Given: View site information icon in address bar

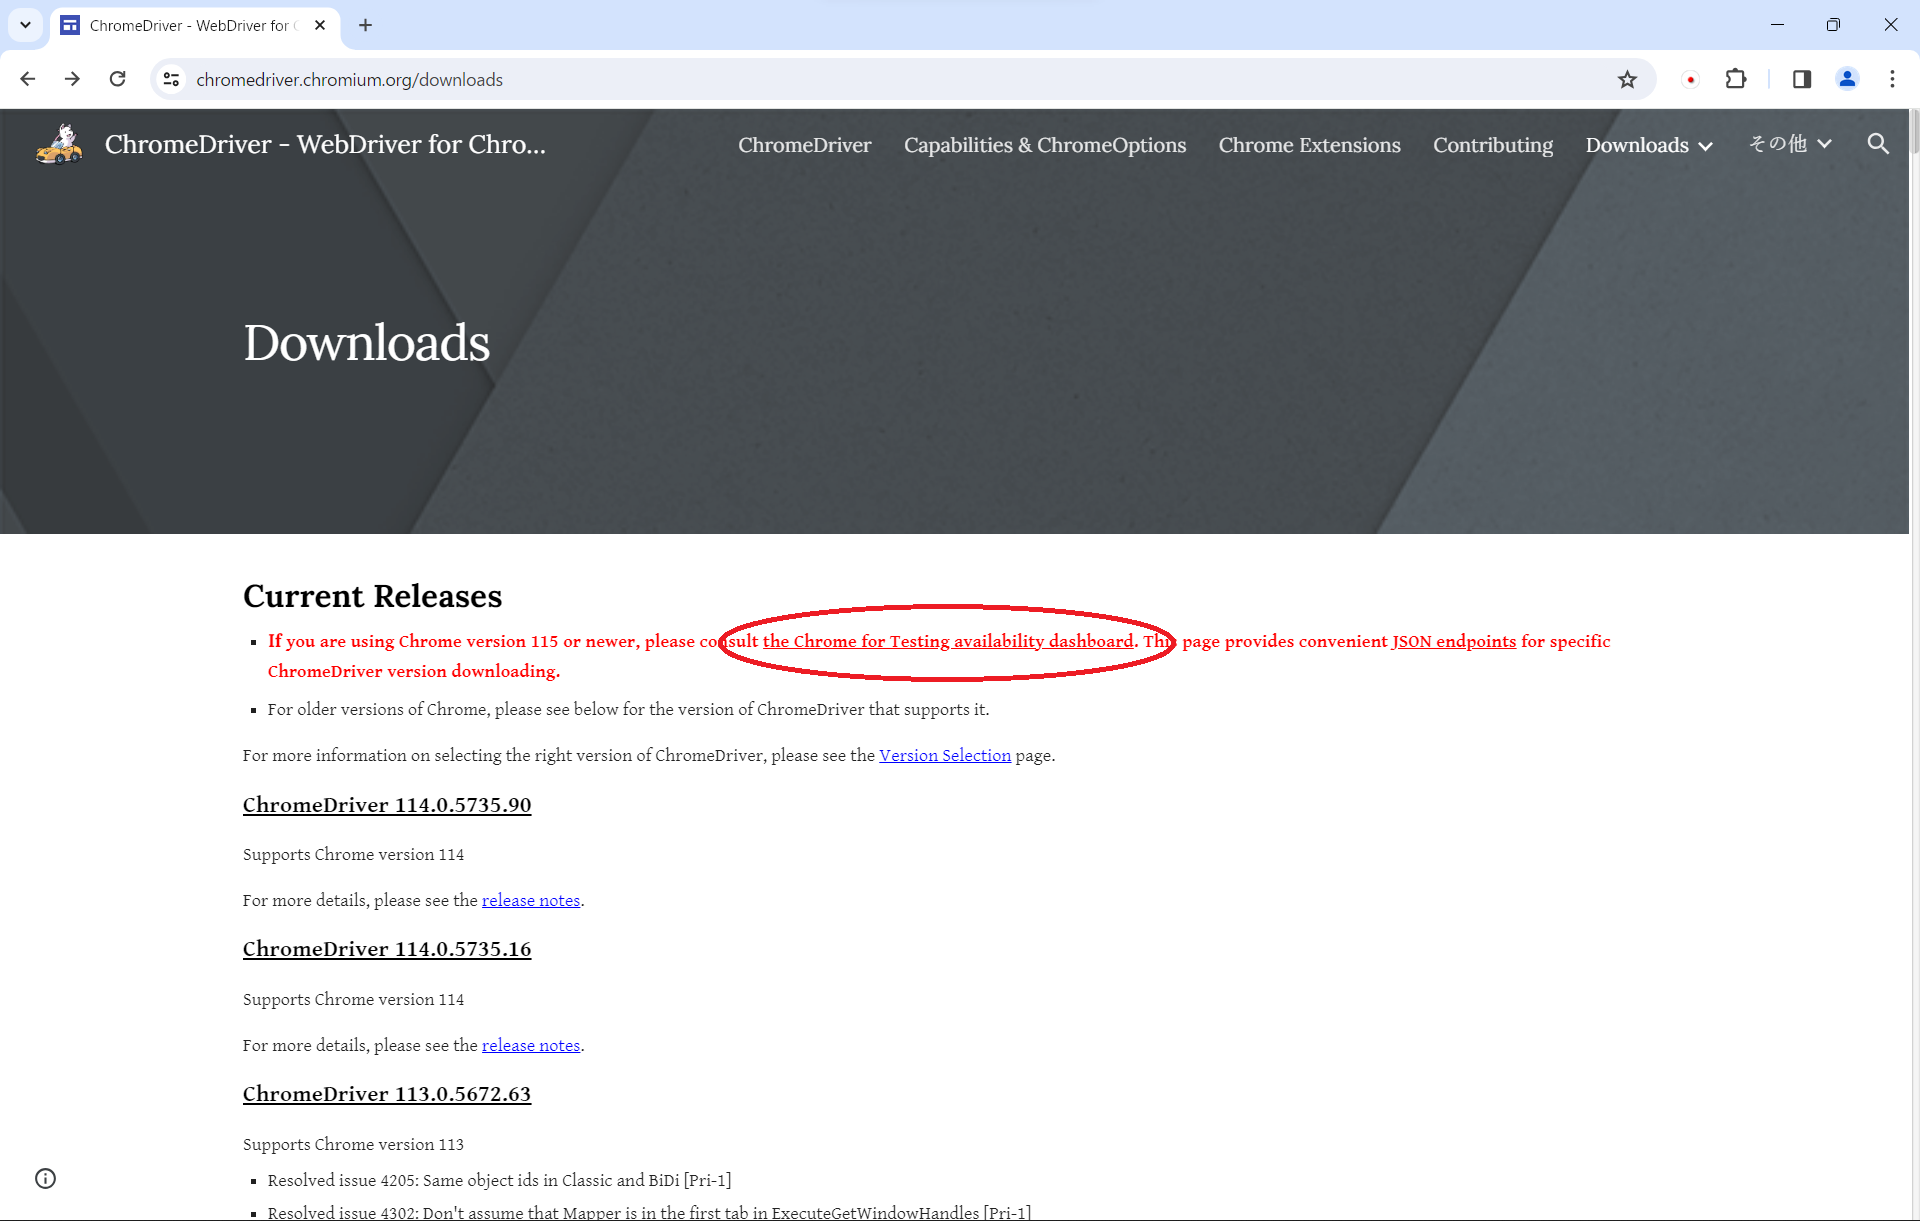Looking at the screenshot, I should [172, 79].
